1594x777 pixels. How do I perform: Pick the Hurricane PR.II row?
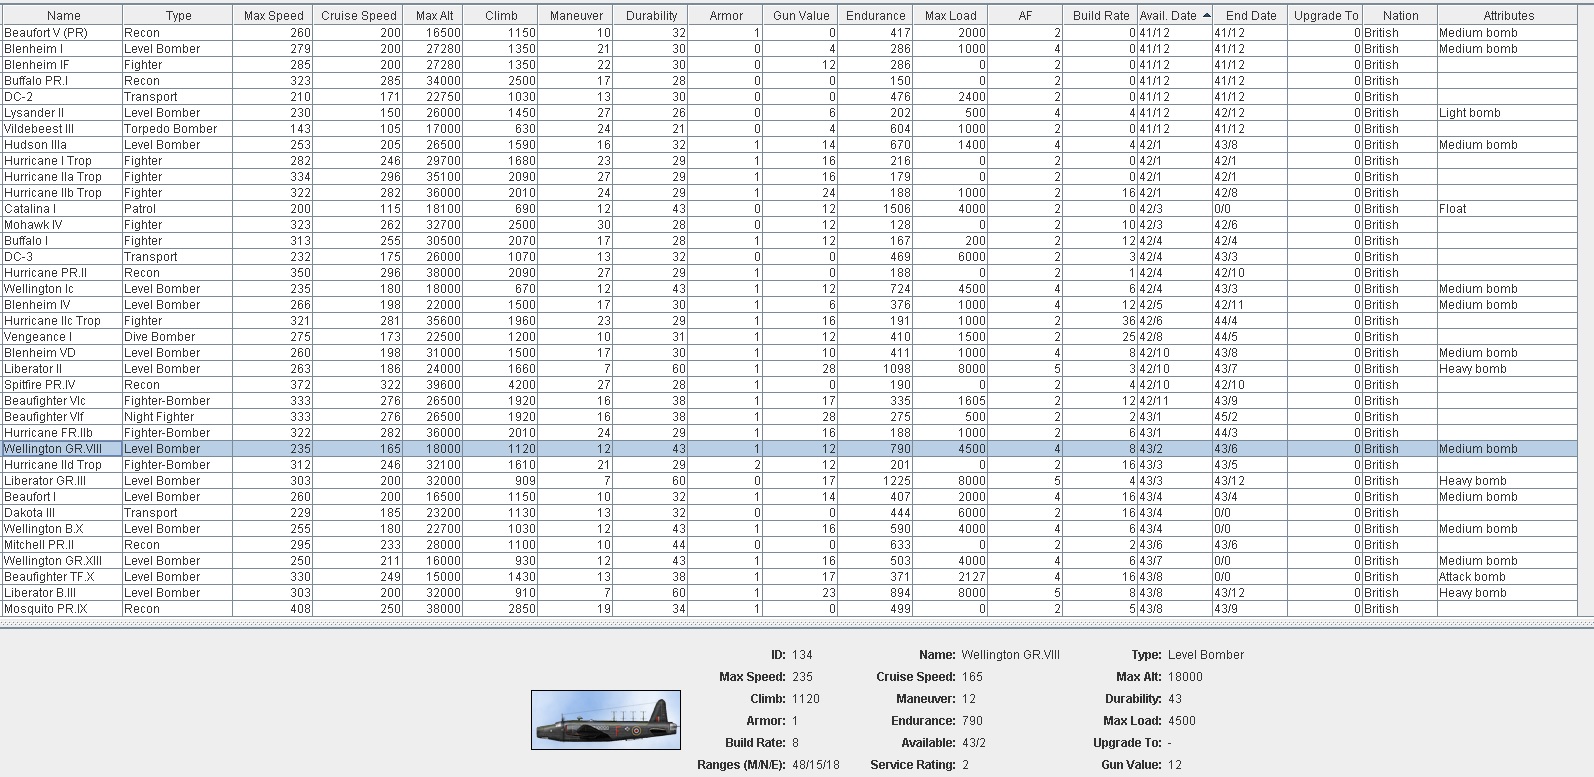pos(790,273)
